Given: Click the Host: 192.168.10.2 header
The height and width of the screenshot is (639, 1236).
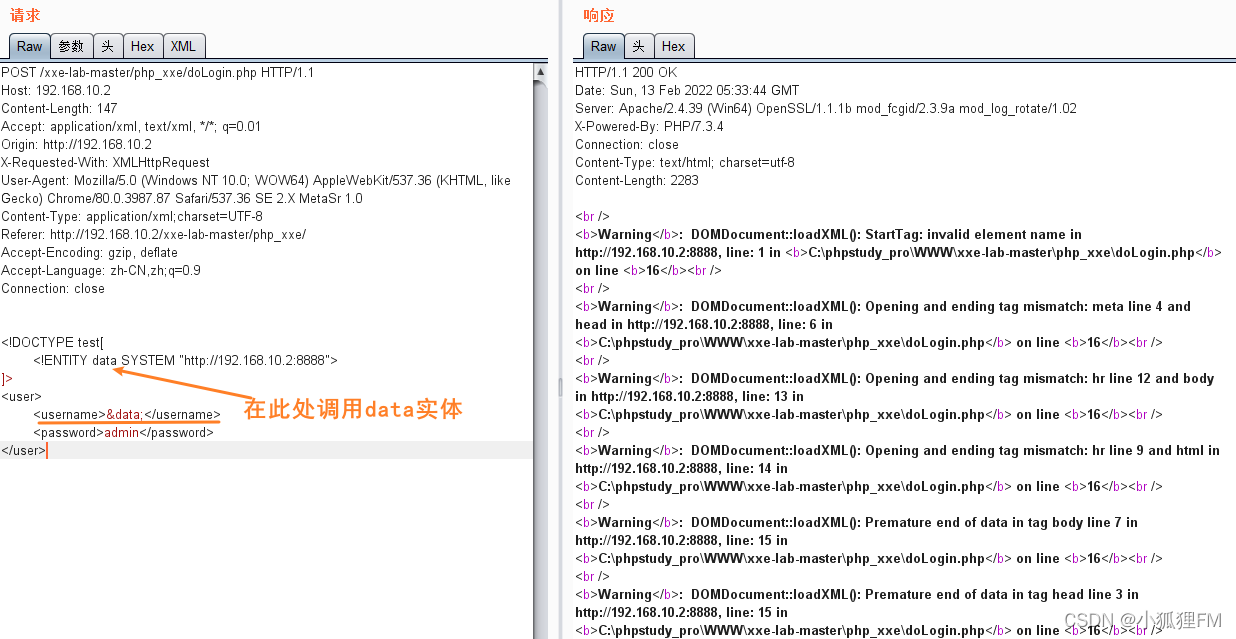Looking at the screenshot, I should click(56, 91).
